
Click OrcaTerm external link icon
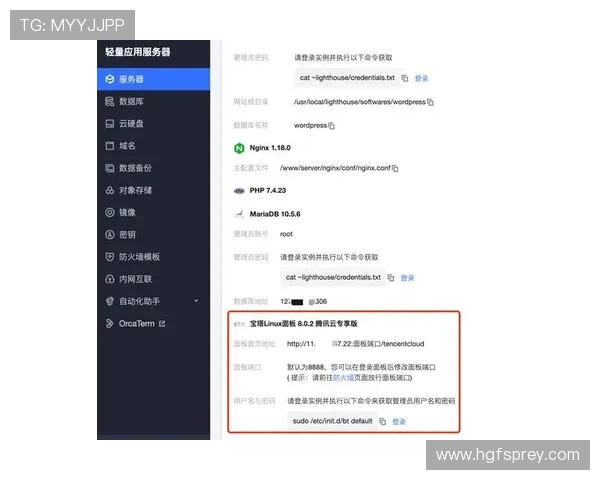point(162,324)
